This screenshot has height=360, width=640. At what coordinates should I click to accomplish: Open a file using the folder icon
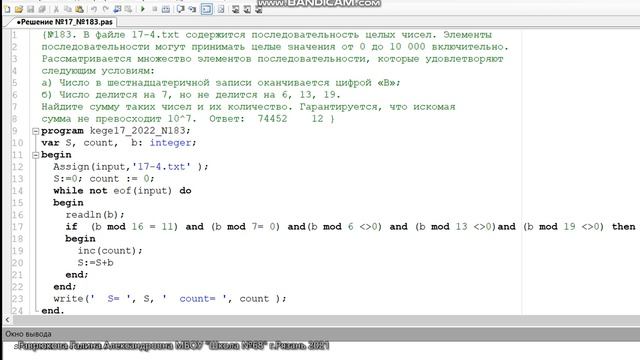click(19, 9)
